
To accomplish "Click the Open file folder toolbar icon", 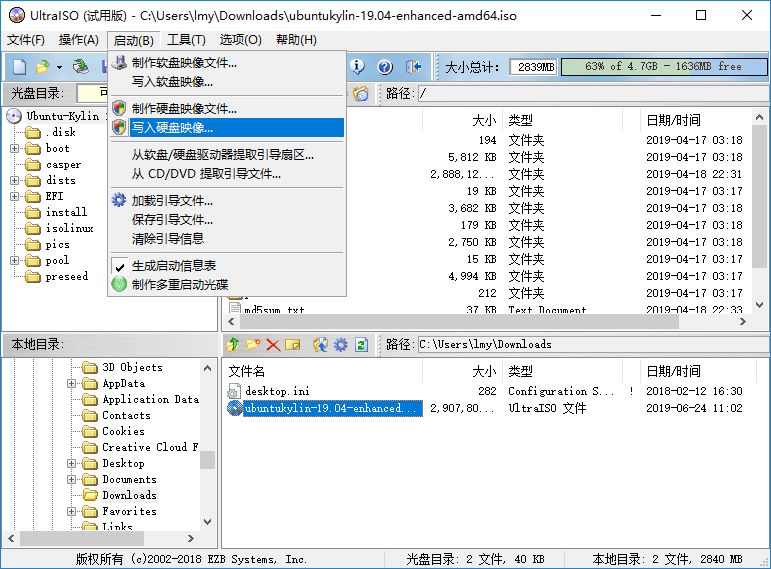I will 43,66.
